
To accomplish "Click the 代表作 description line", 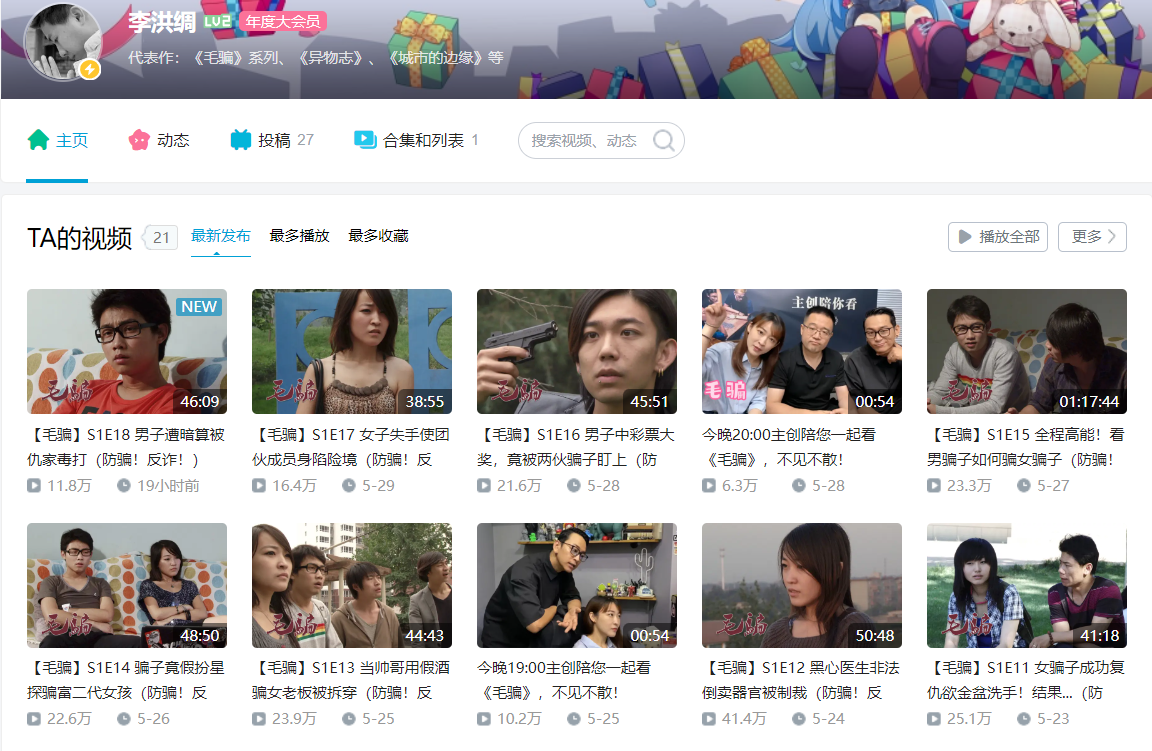I will click(x=316, y=57).
